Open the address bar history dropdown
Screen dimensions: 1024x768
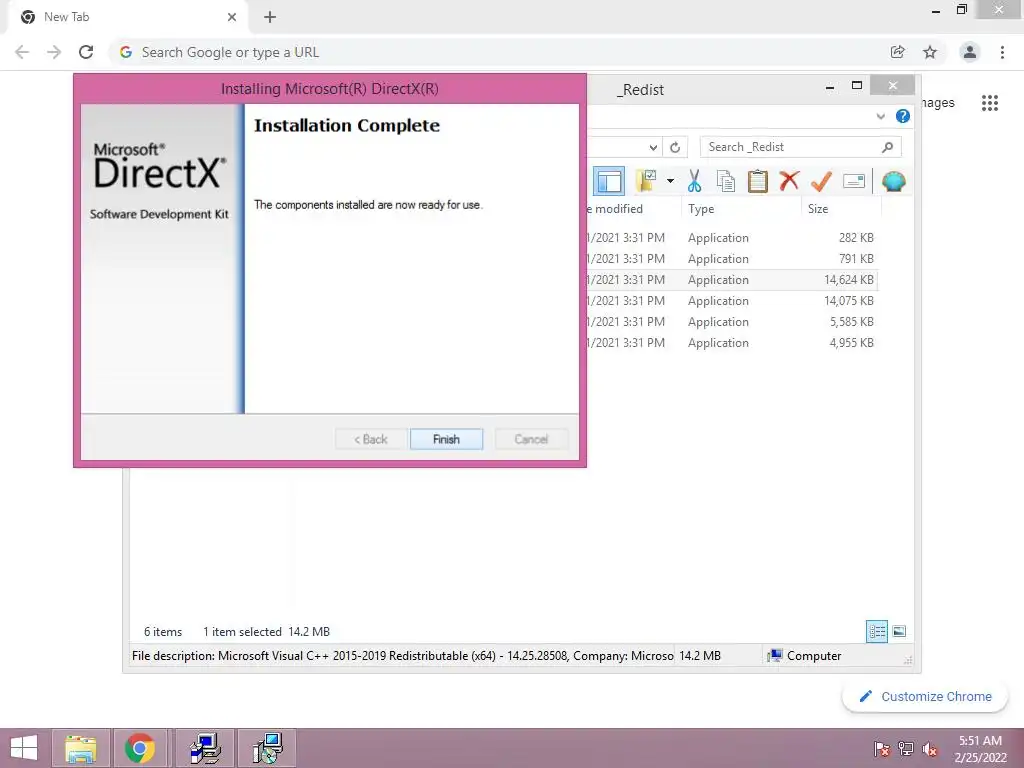click(x=653, y=148)
